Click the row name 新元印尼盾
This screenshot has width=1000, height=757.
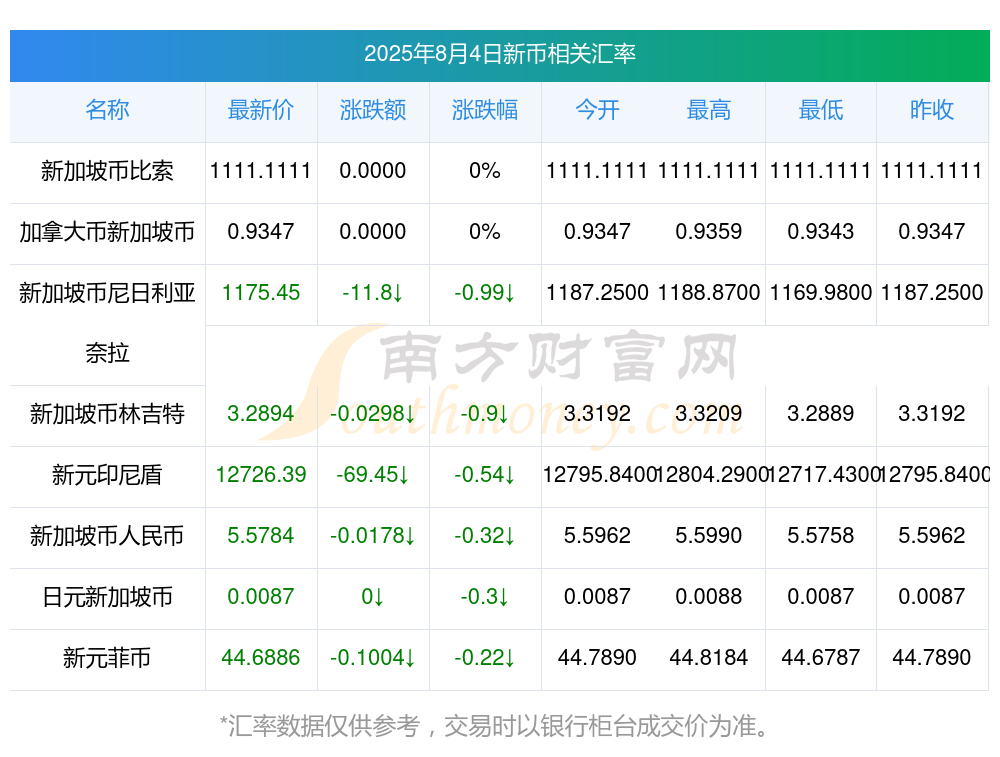point(107,475)
